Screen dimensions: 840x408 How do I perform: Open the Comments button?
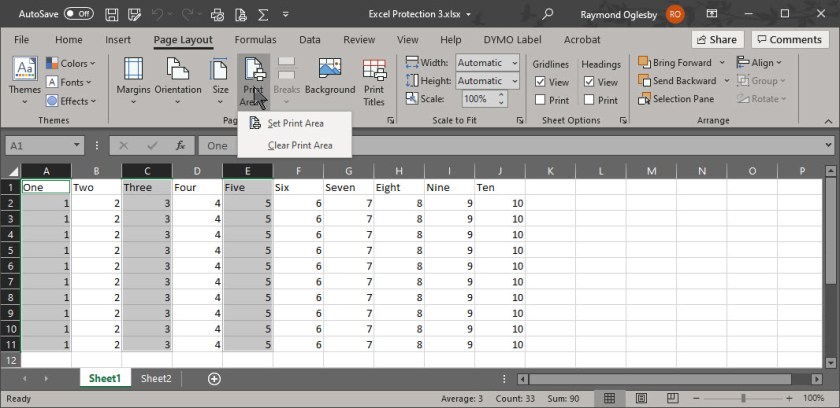(789, 40)
